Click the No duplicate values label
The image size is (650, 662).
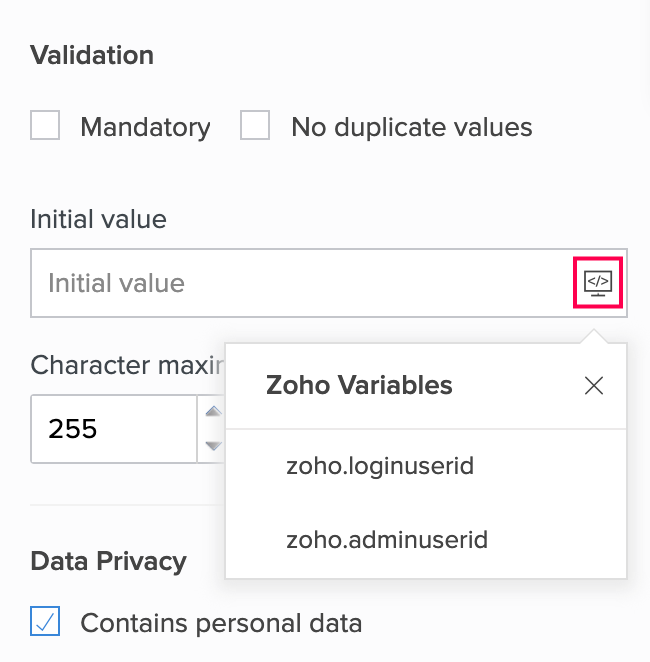(x=411, y=127)
